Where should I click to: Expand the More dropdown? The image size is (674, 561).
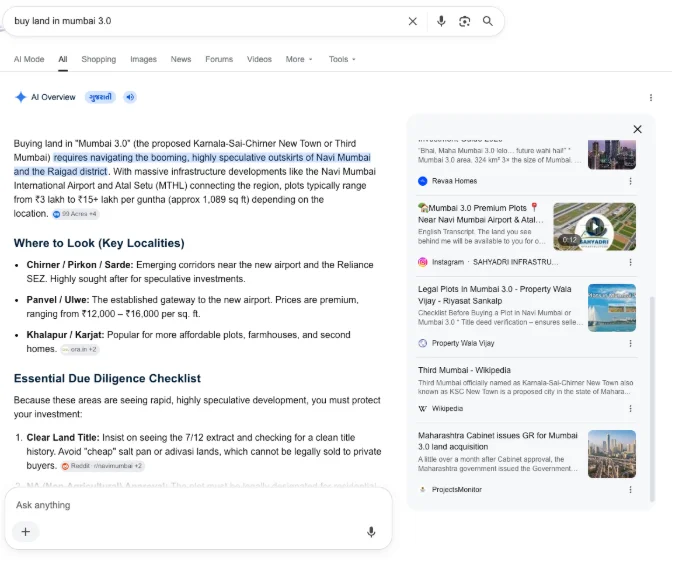coord(299,59)
